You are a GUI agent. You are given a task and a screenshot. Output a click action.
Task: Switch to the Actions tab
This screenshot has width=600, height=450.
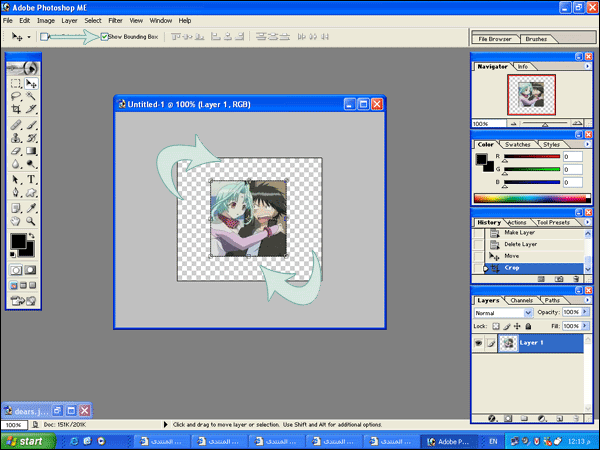[517, 222]
